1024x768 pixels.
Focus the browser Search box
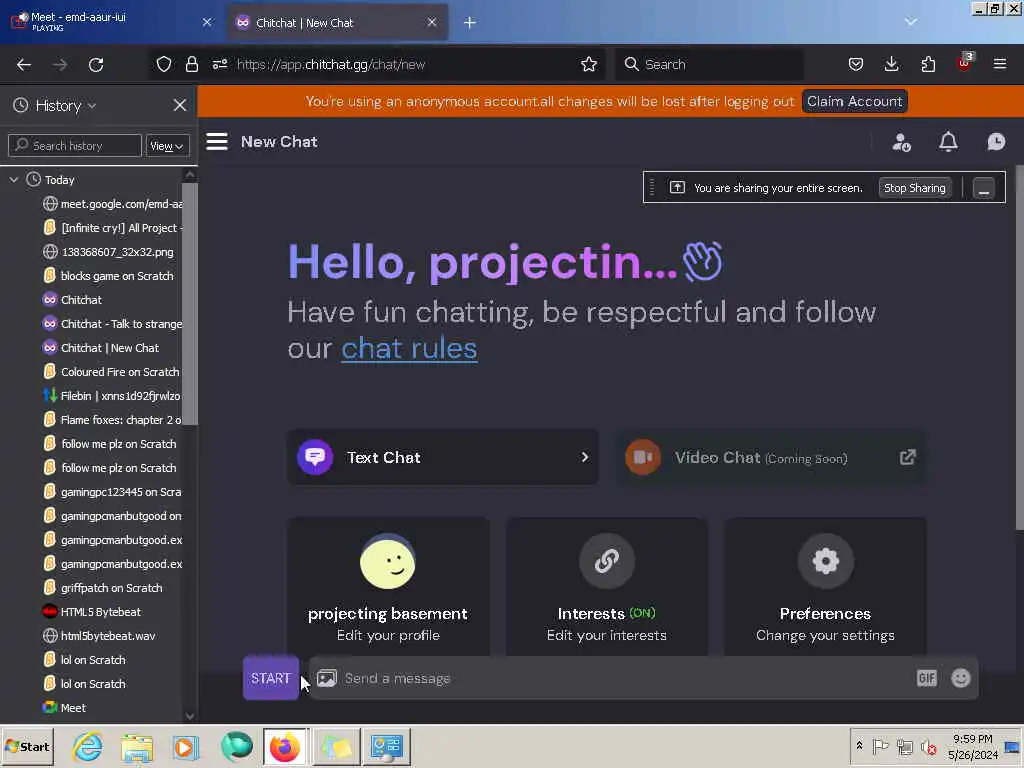coord(710,64)
